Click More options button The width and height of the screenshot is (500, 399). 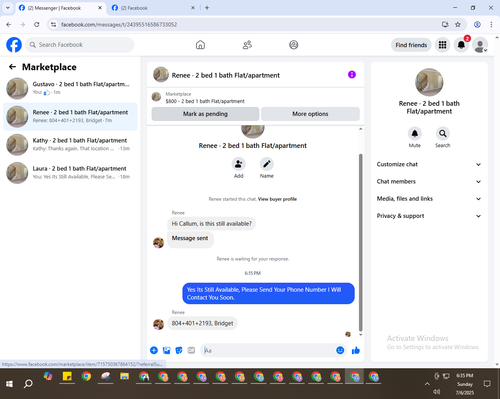pos(310,114)
